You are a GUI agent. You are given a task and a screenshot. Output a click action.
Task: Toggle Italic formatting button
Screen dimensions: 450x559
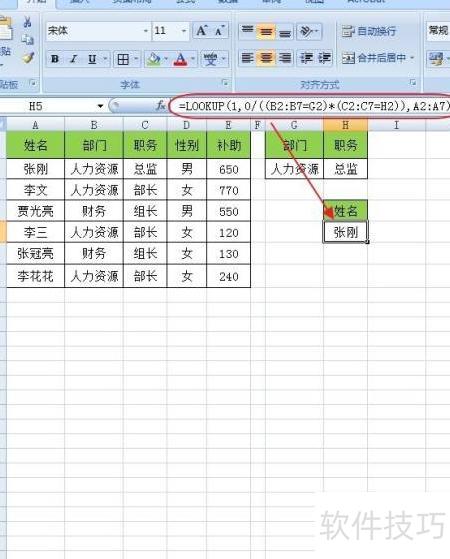tap(73, 59)
